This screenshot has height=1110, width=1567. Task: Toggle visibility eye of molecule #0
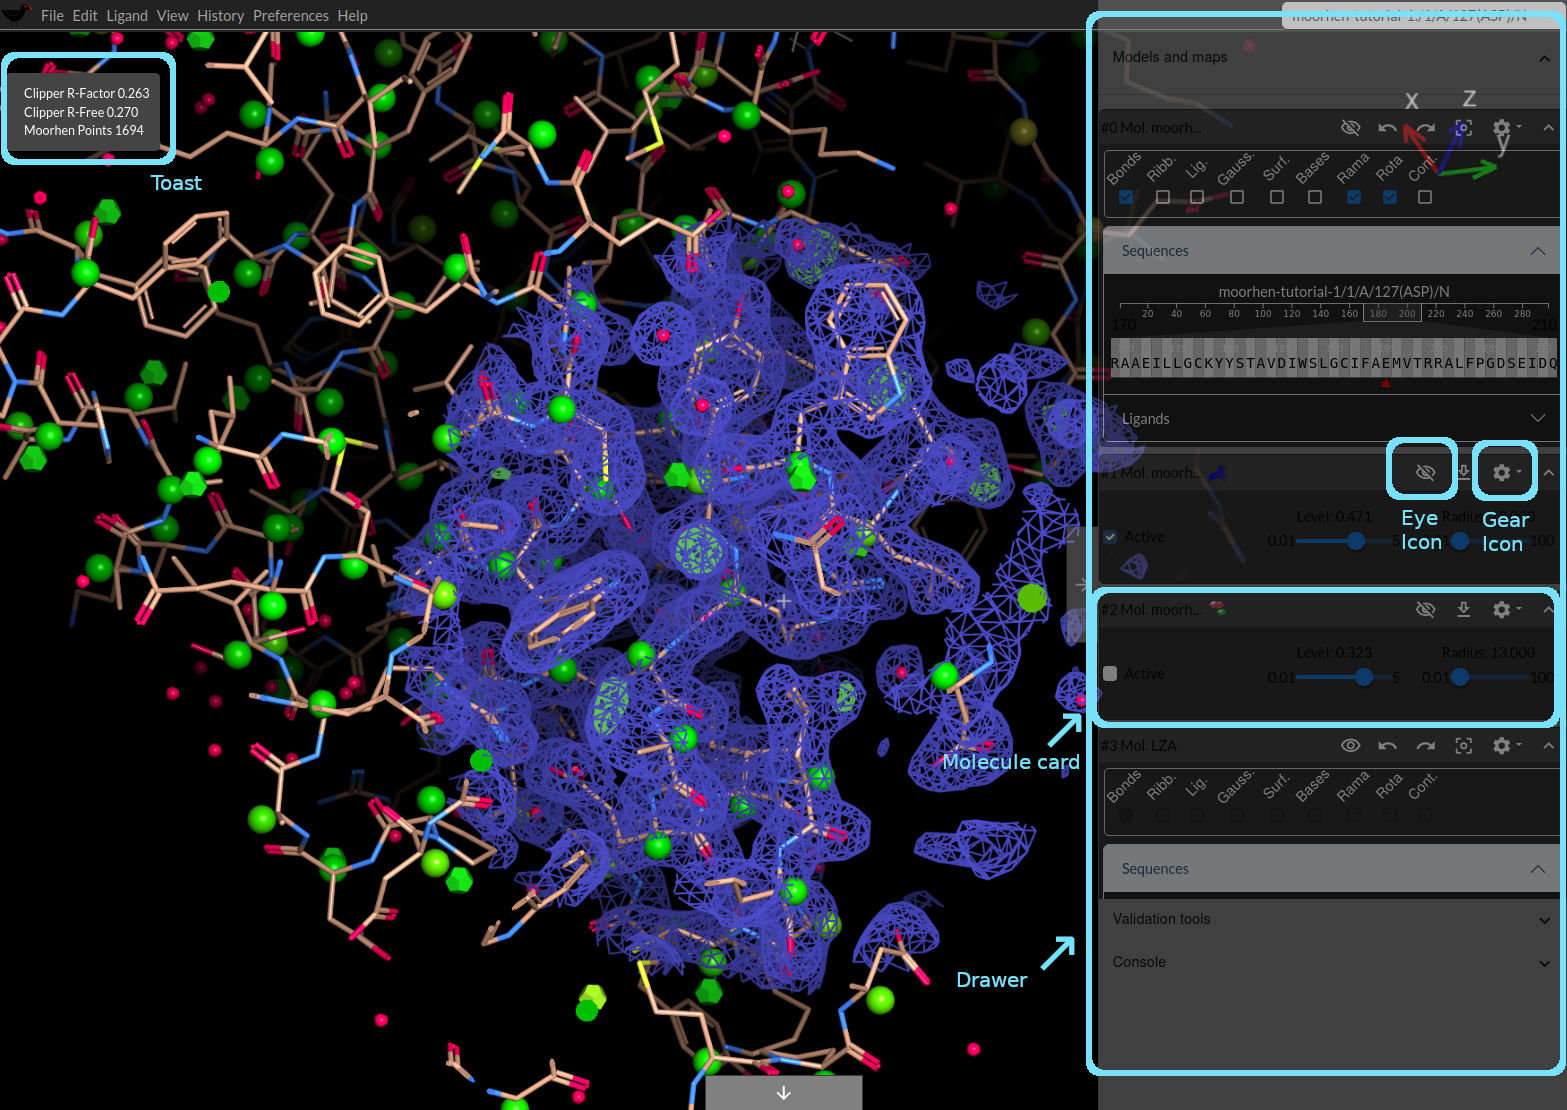1350,128
